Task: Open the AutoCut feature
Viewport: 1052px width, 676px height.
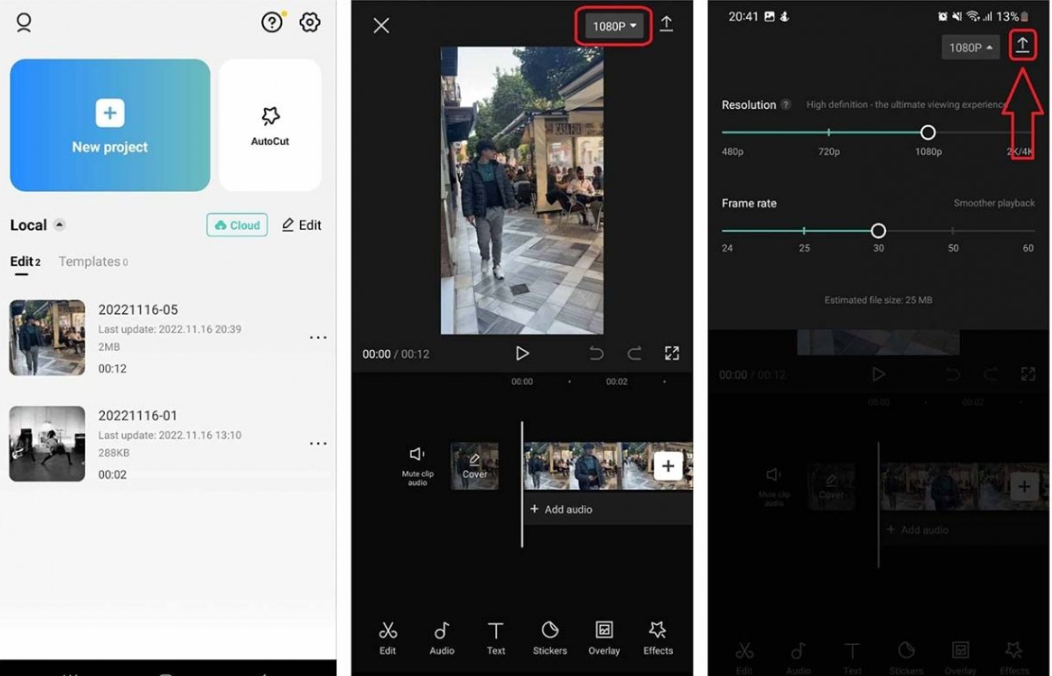Action: click(270, 125)
